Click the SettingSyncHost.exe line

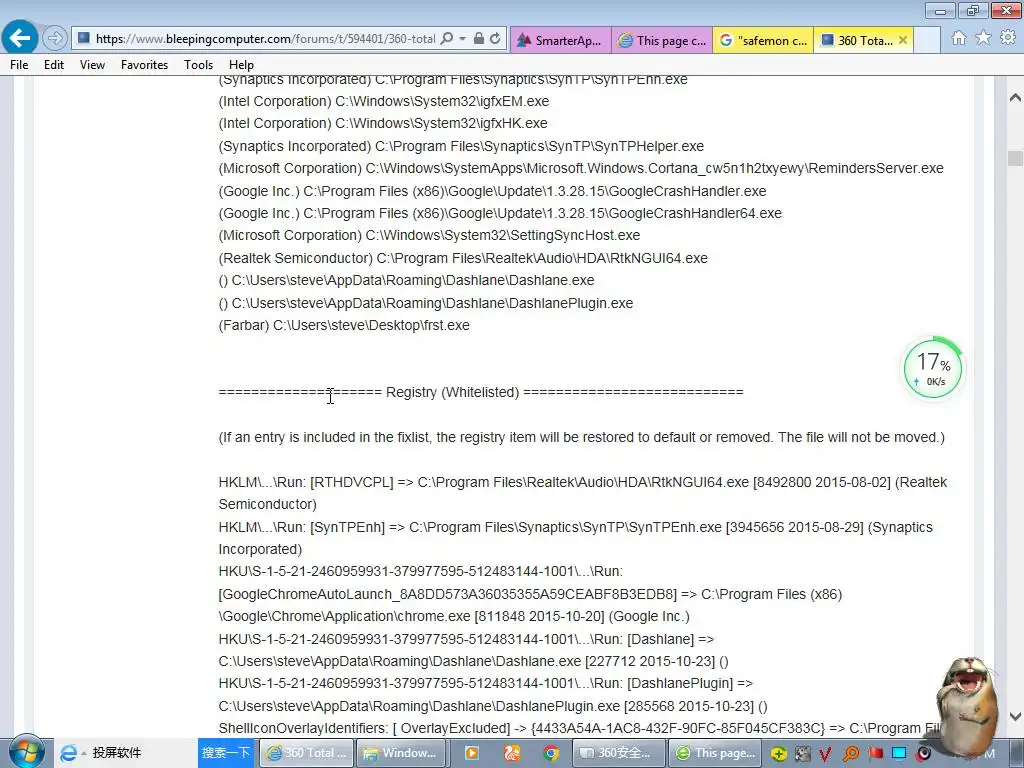(x=429, y=235)
